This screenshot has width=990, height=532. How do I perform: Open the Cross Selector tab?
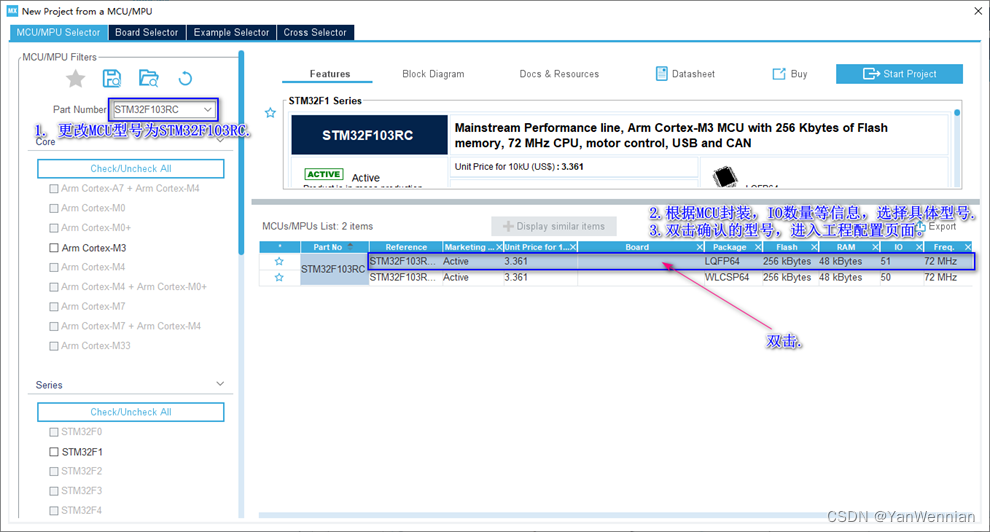314,32
